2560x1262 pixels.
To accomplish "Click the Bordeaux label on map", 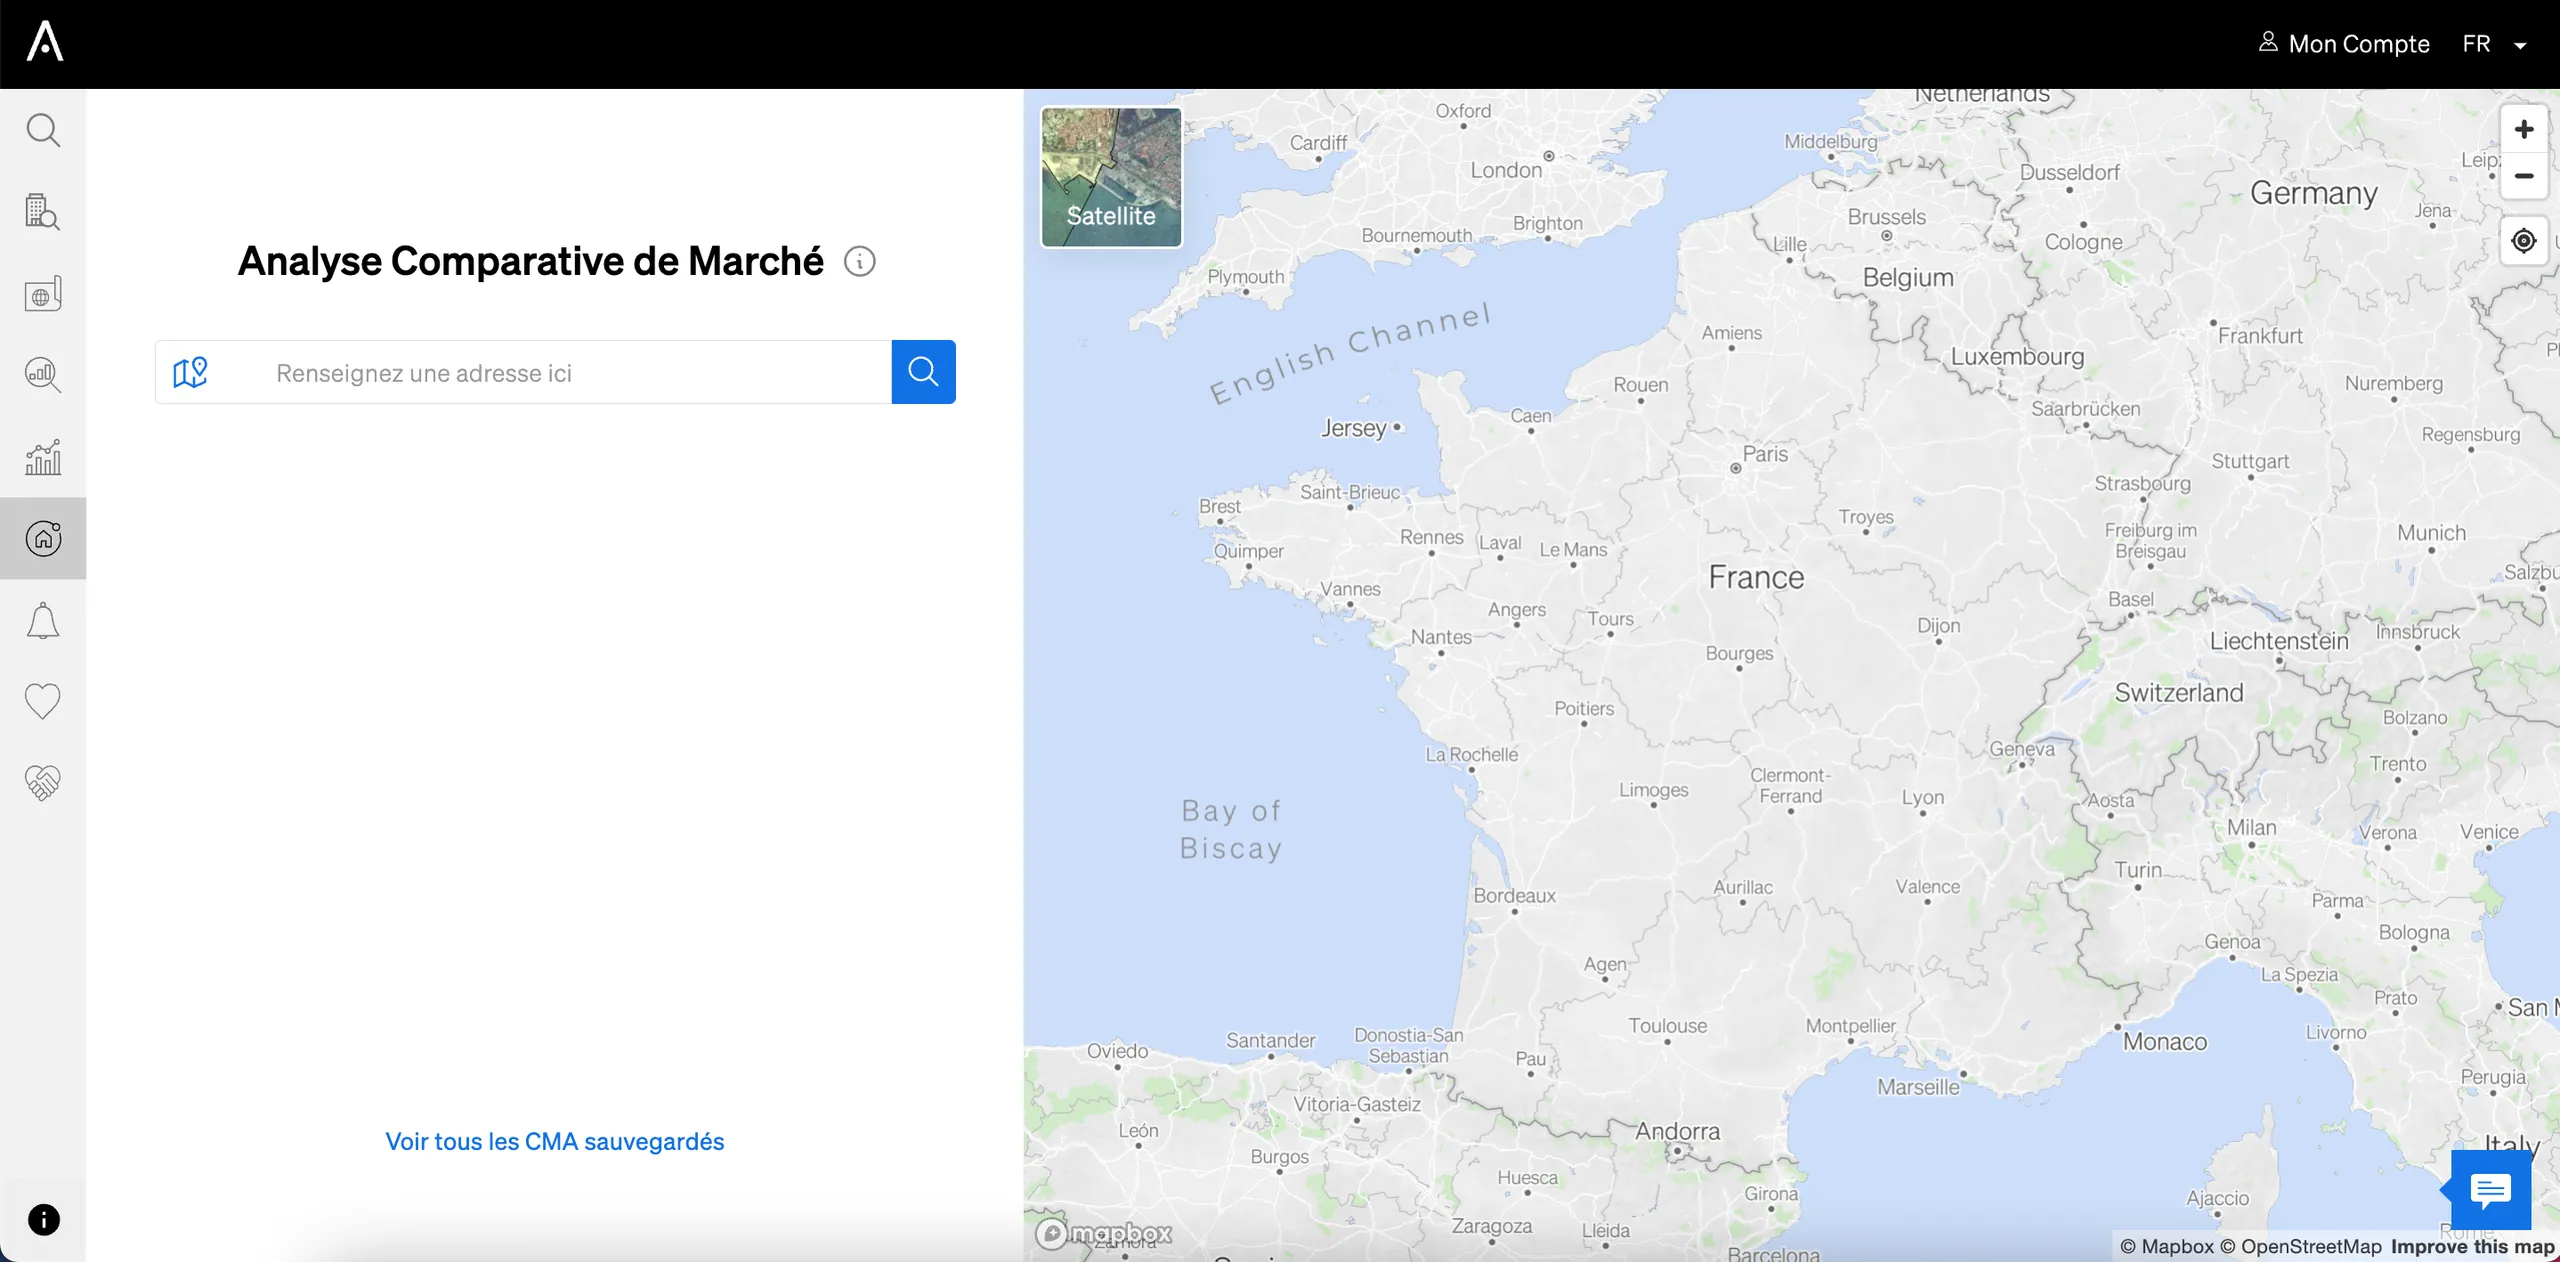I will click(x=1514, y=896).
